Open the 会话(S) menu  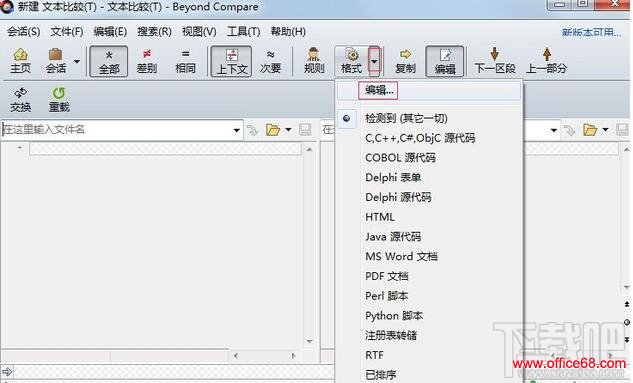point(23,31)
